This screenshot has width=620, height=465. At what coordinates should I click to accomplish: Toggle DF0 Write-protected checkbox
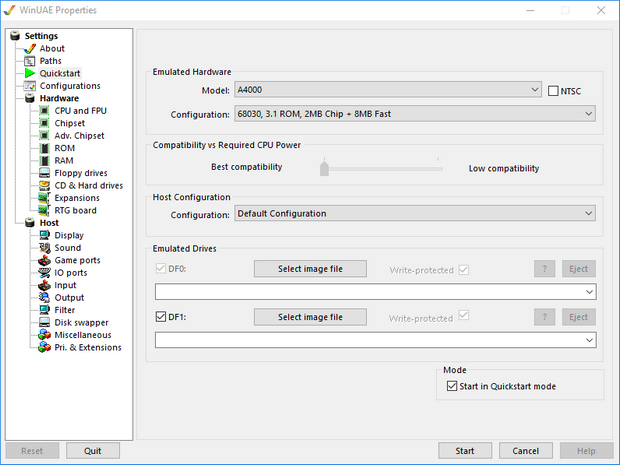coord(464,270)
